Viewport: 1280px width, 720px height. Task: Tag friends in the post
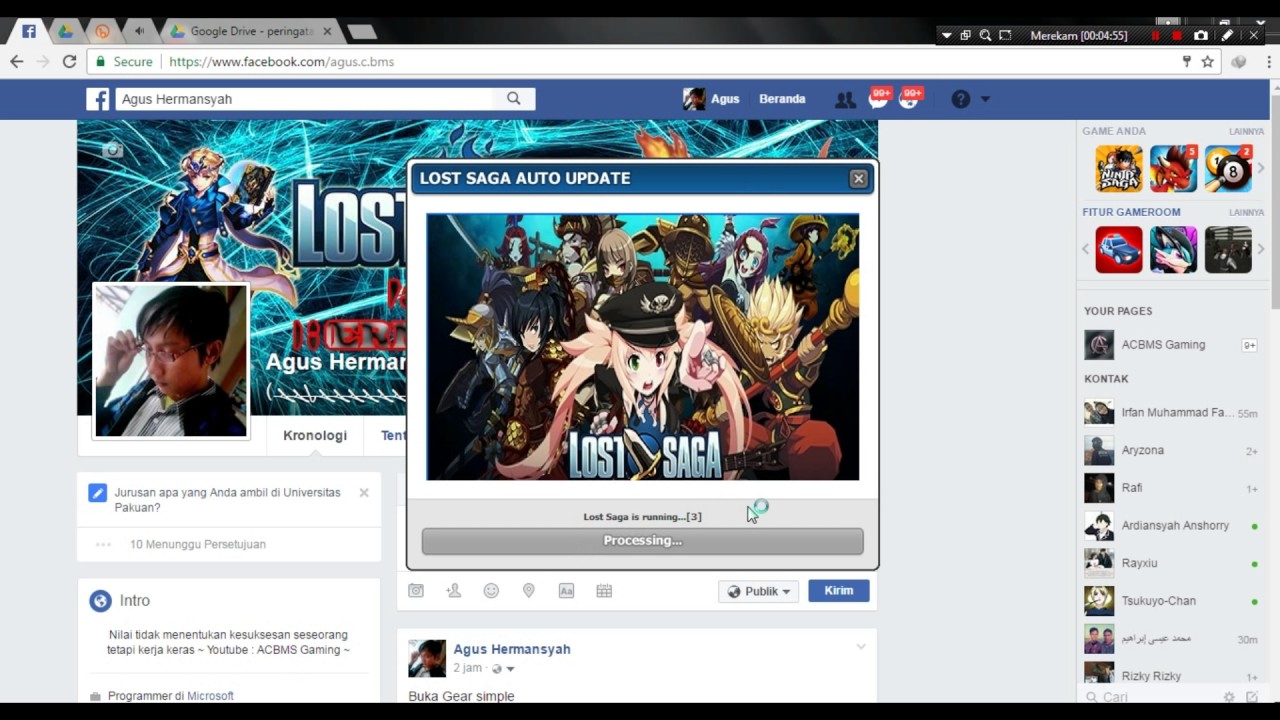tap(454, 591)
